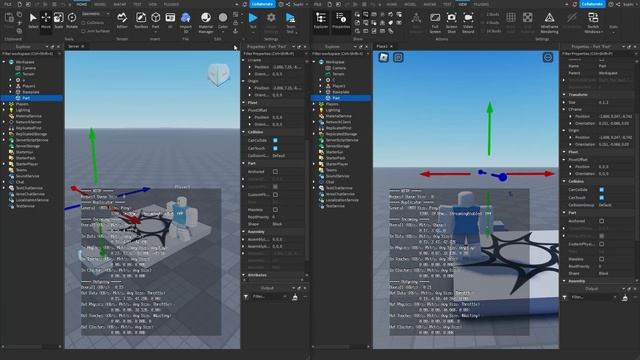Screen dimensions: 640x360
Task: Open FILE menu in right window
Action: click(x=317, y=4)
